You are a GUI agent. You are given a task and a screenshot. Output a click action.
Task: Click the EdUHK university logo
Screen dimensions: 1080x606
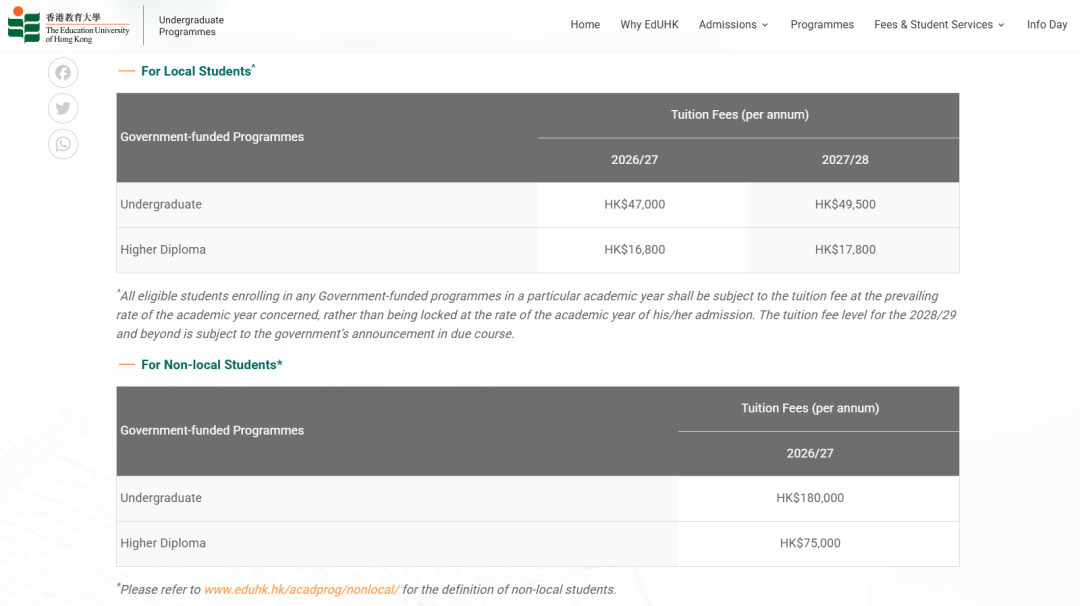pos(69,25)
